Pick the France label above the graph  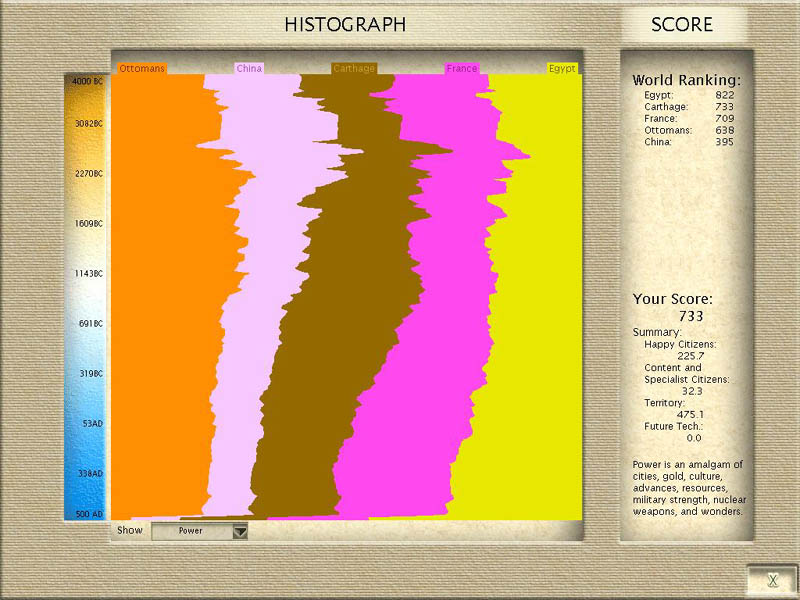point(461,69)
